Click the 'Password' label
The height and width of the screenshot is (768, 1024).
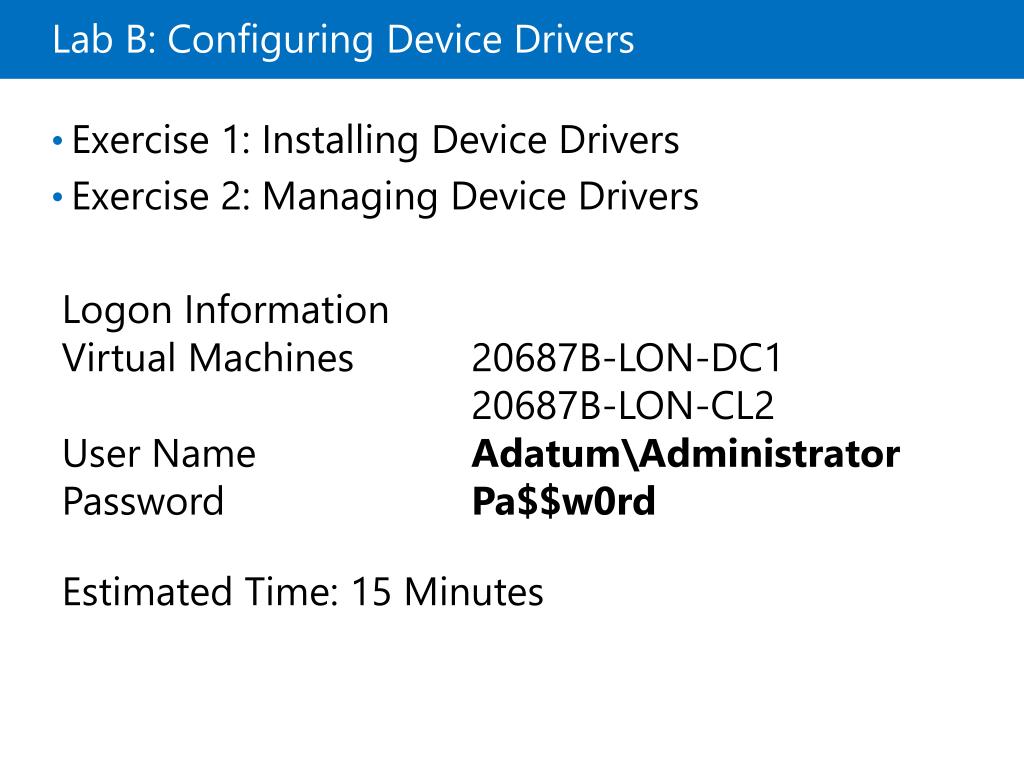143,502
